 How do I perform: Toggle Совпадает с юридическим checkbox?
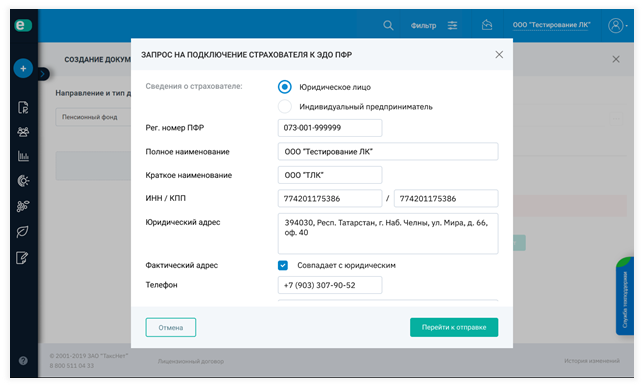click(x=283, y=265)
